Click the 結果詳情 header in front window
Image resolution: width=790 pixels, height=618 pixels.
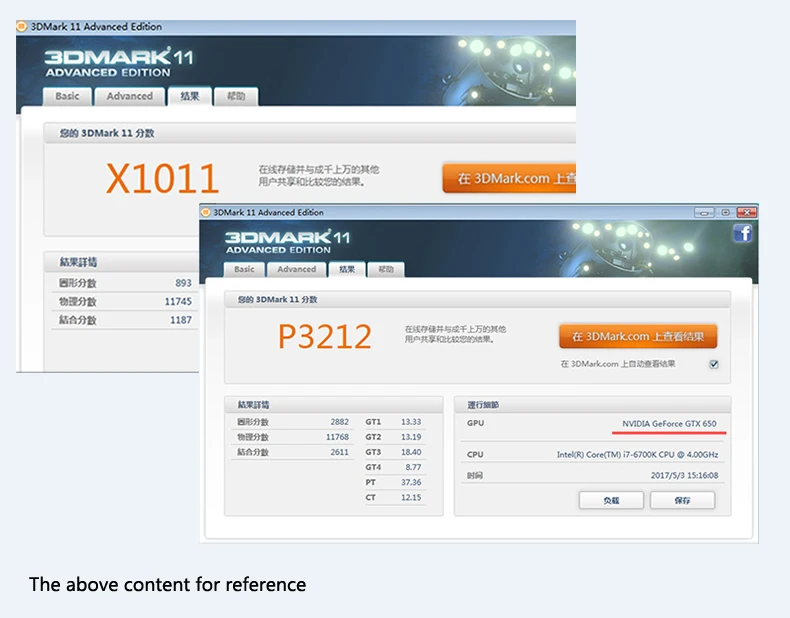tap(253, 404)
